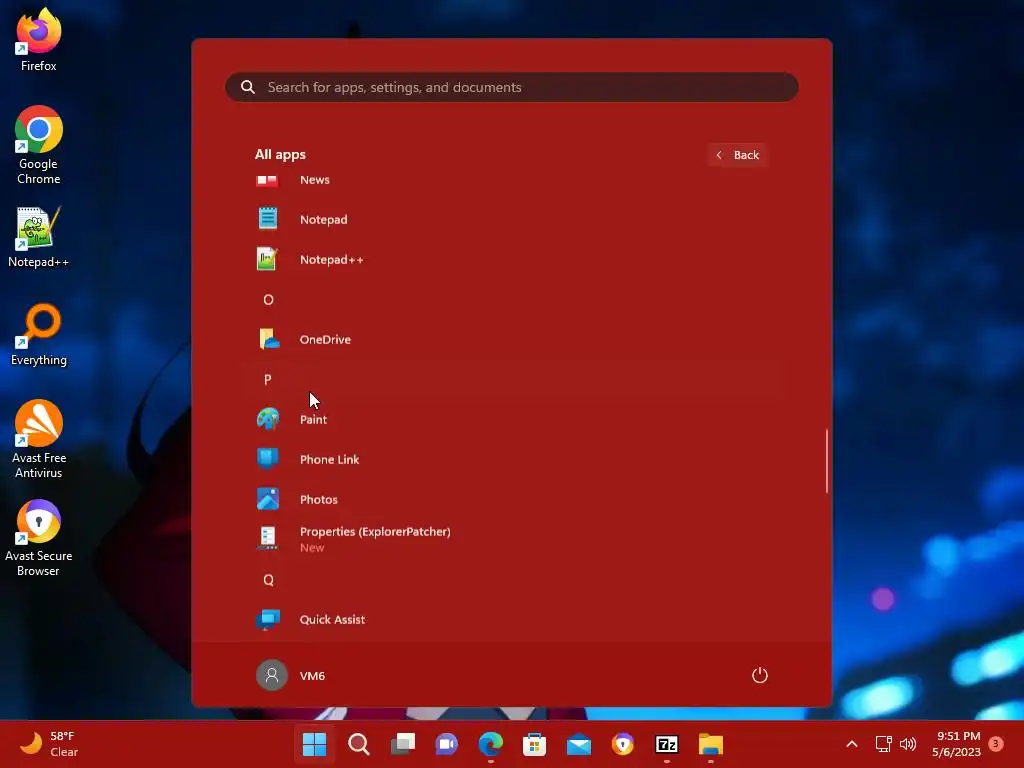
Task: Open File Explorer from the taskbar
Action: pyautogui.click(x=711, y=744)
